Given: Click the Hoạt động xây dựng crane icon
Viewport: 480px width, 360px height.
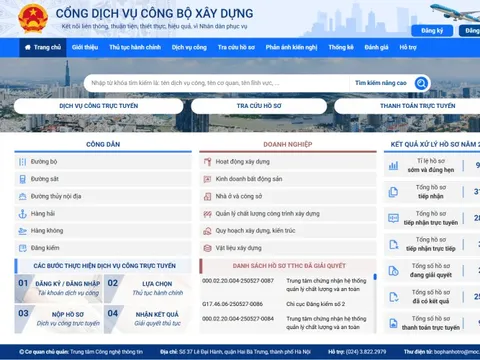Looking at the screenshot, I should point(207,162).
